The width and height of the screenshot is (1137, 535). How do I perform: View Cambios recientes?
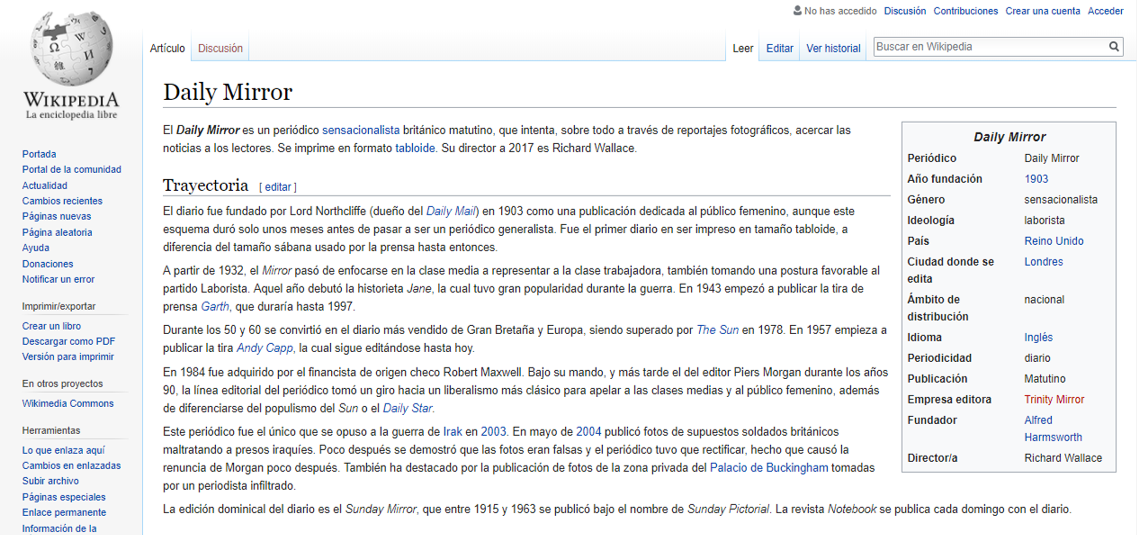pyautogui.click(x=62, y=201)
